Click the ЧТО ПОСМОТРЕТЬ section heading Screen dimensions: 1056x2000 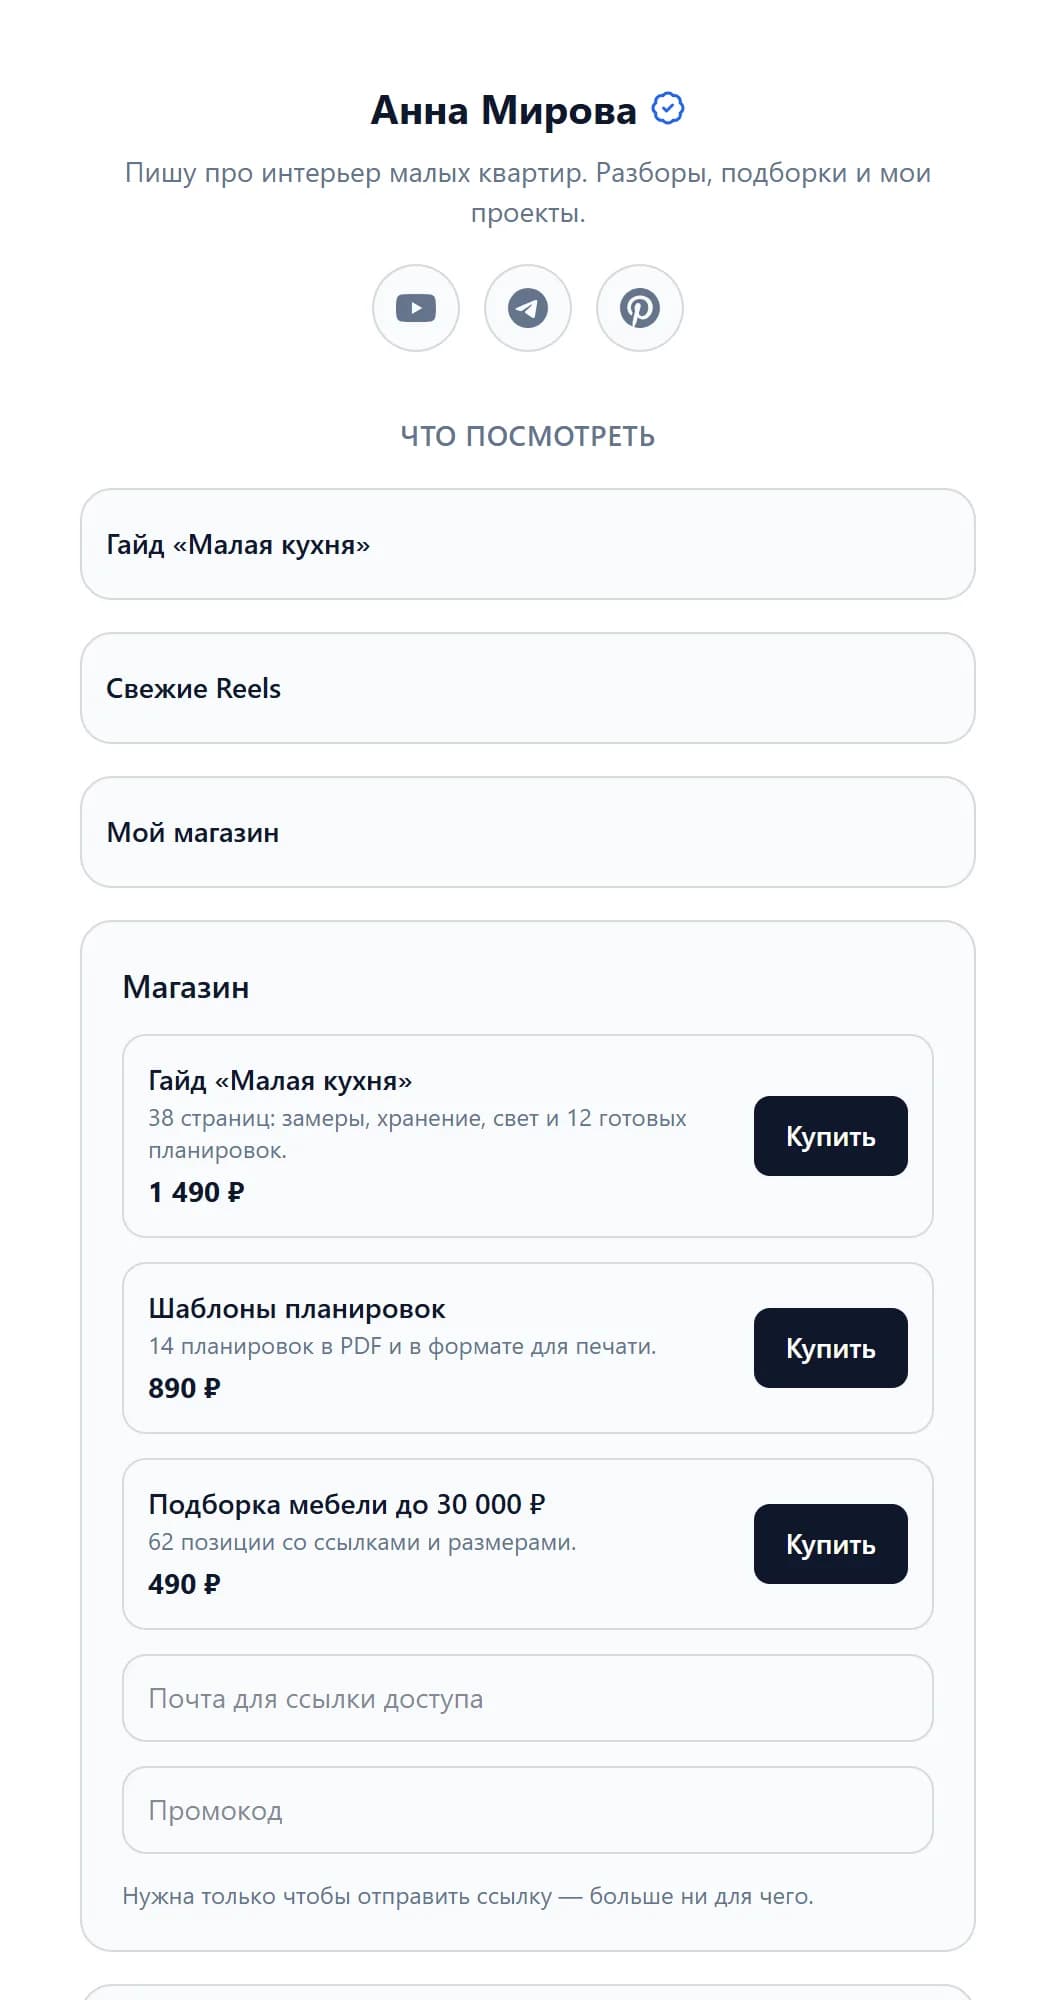pos(528,436)
